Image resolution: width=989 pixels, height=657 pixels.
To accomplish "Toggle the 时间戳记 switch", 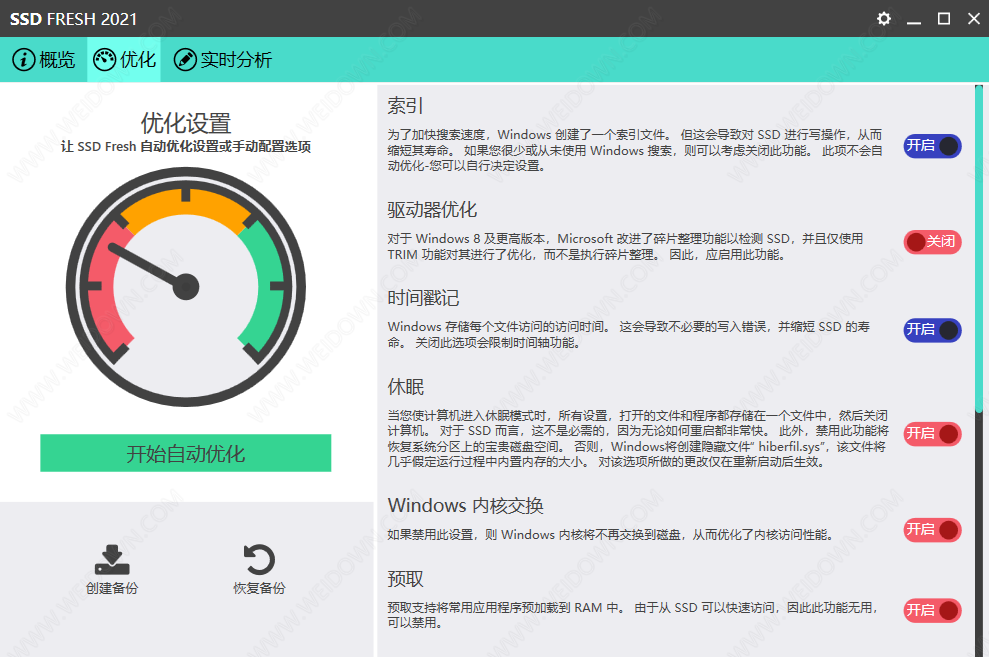I will (x=932, y=330).
